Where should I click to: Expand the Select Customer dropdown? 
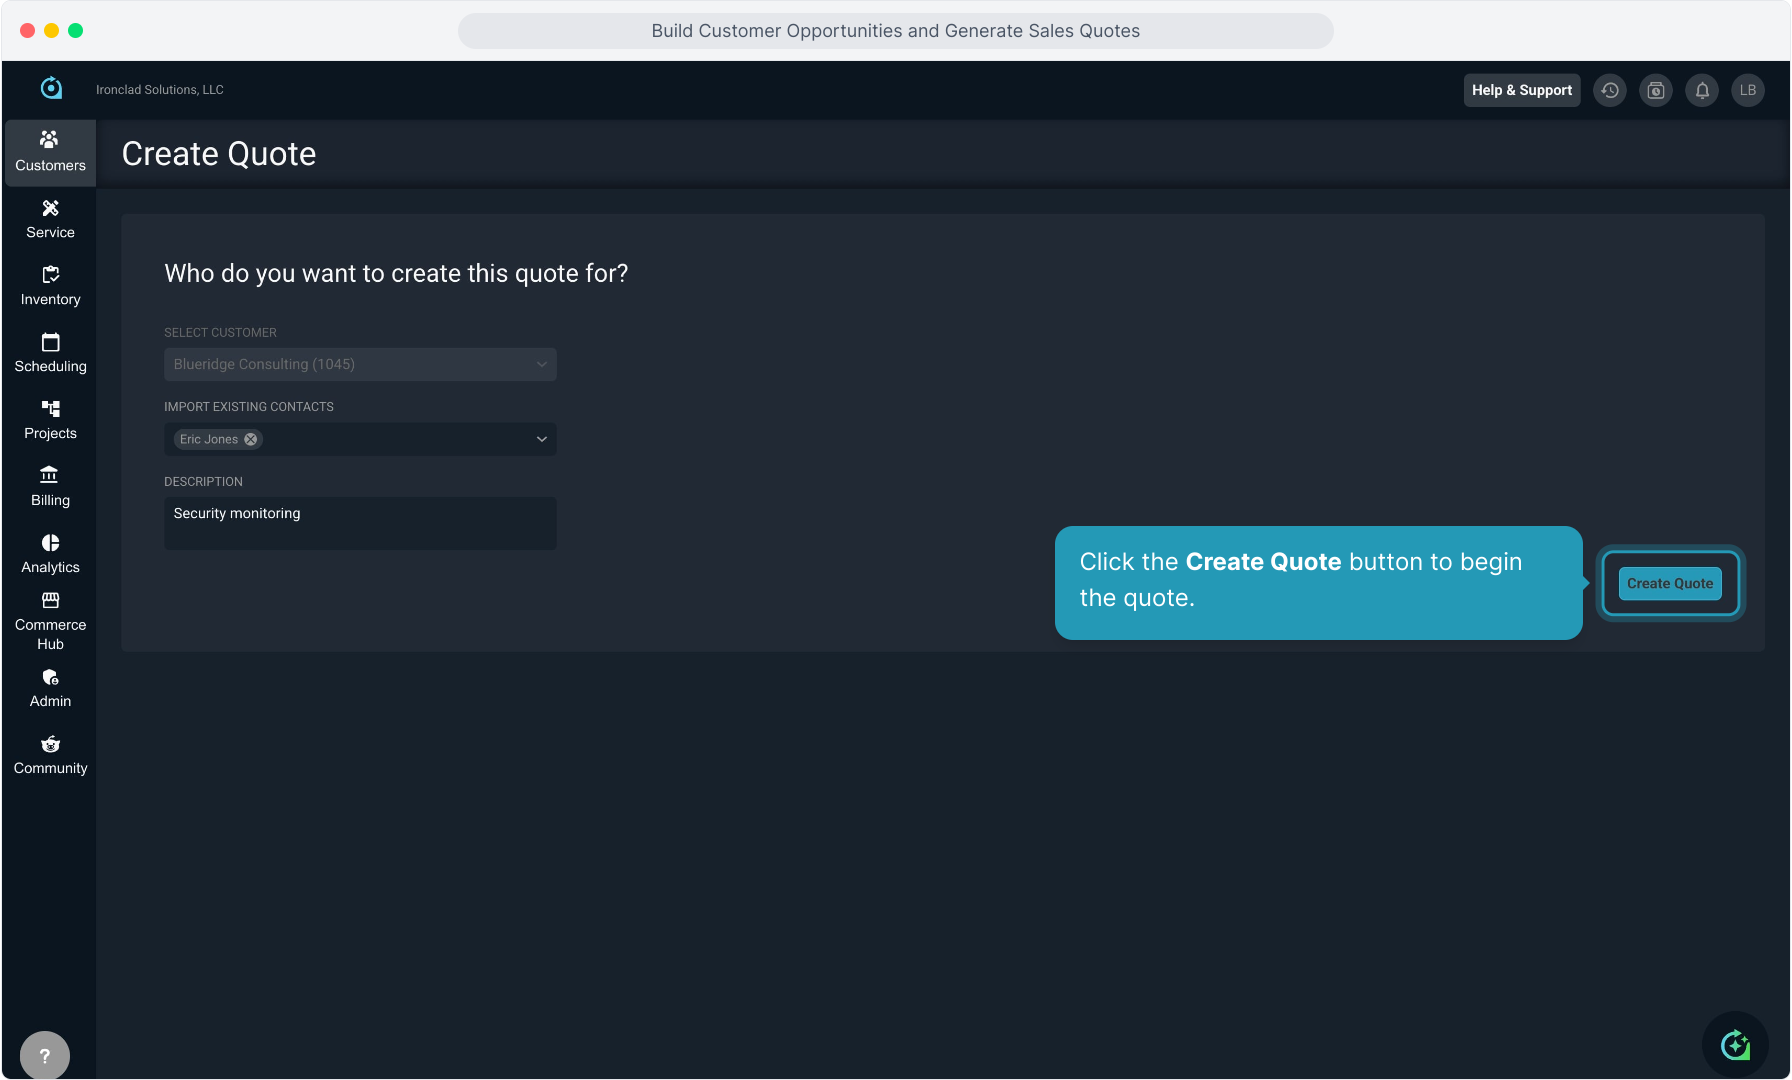360,364
